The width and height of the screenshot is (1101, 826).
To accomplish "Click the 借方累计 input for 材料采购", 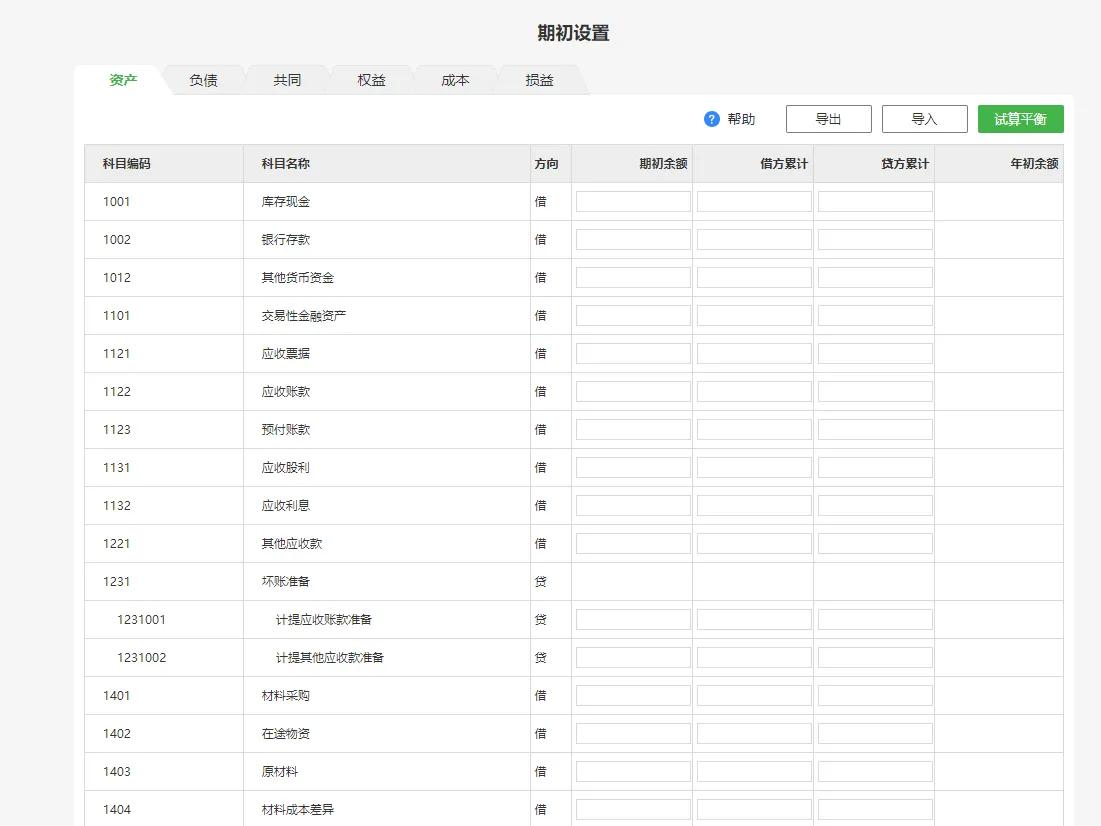I will click(x=754, y=694).
